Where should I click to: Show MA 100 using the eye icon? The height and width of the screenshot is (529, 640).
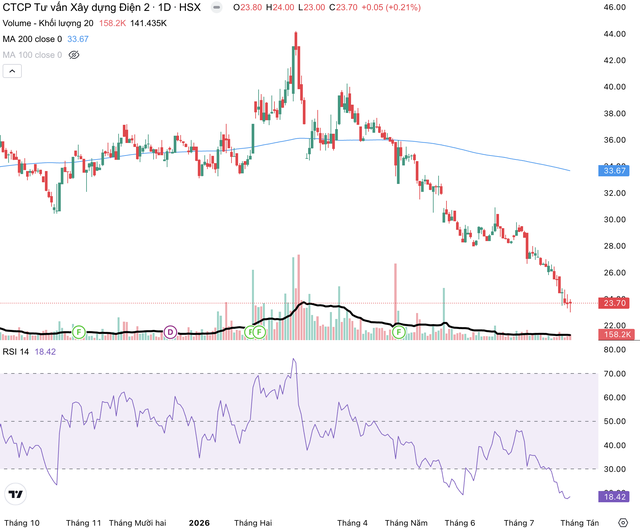tap(74, 55)
